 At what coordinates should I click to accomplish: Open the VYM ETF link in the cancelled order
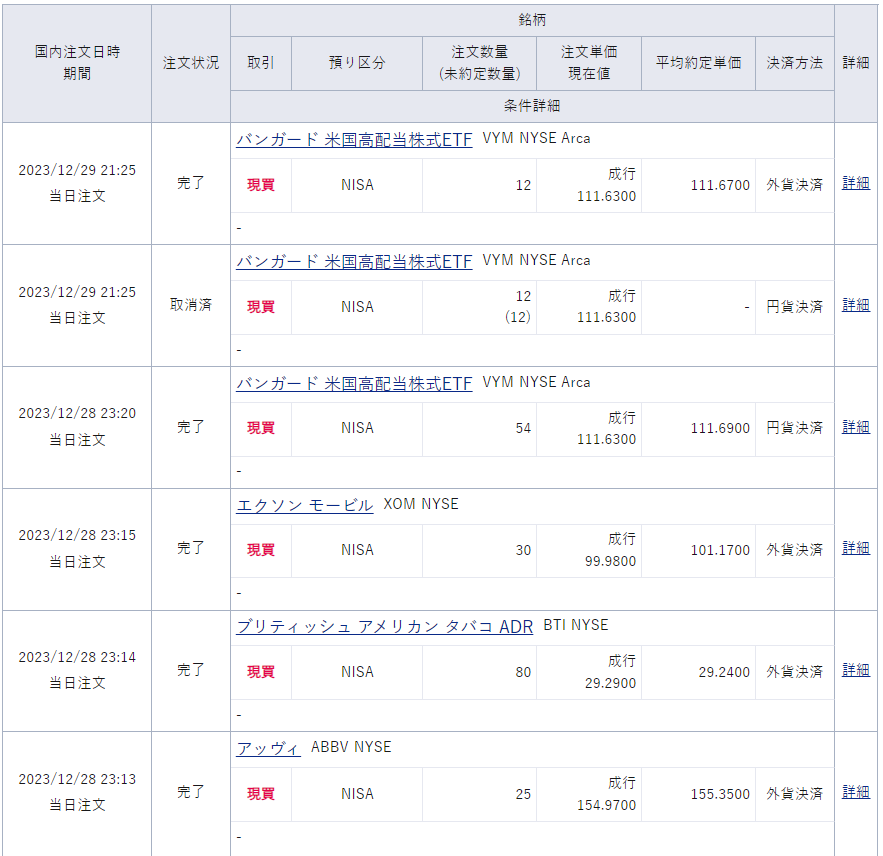tap(354, 261)
